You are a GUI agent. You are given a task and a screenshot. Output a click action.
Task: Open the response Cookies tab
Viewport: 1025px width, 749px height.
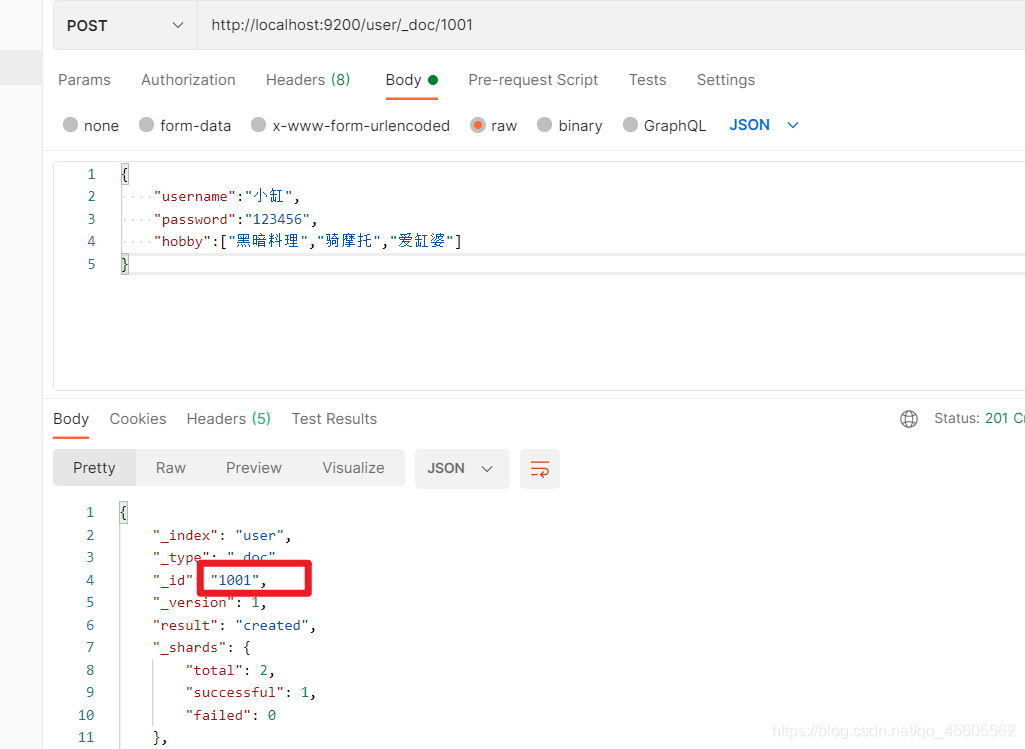pyautogui.click(x=138, y=419)
